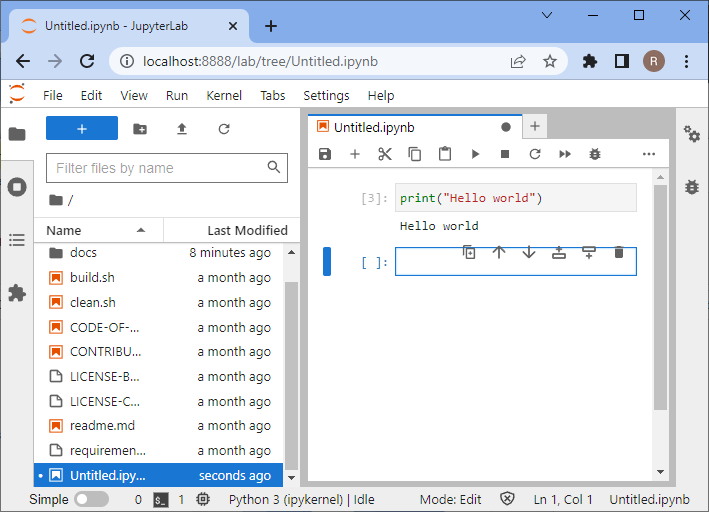
Task: Sort files by the Name column header
Action: coord(65,230)
